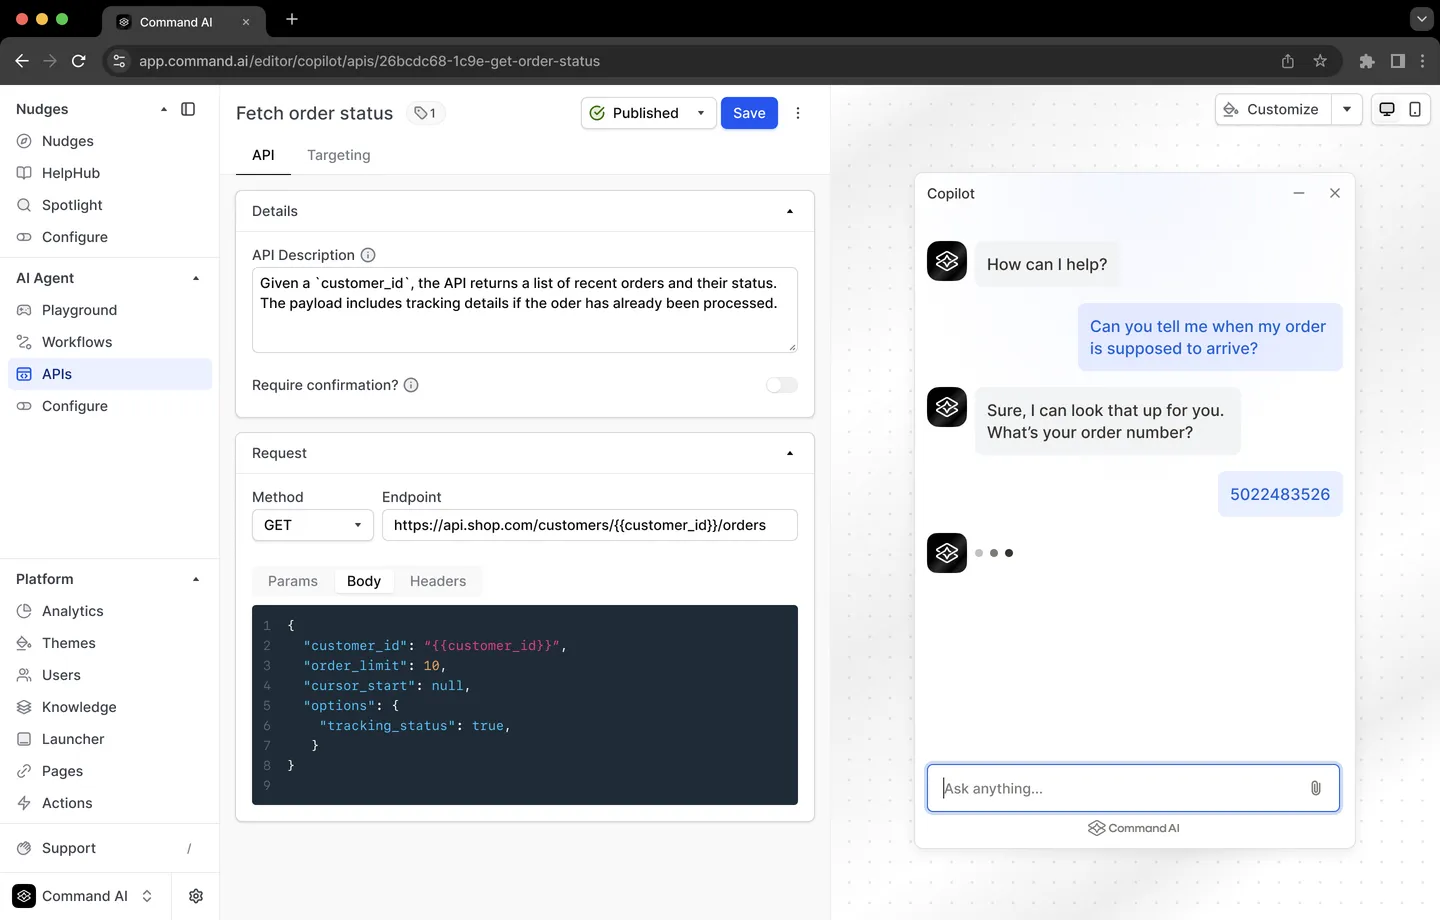
Task: Click the Save button
Action: 749,113
